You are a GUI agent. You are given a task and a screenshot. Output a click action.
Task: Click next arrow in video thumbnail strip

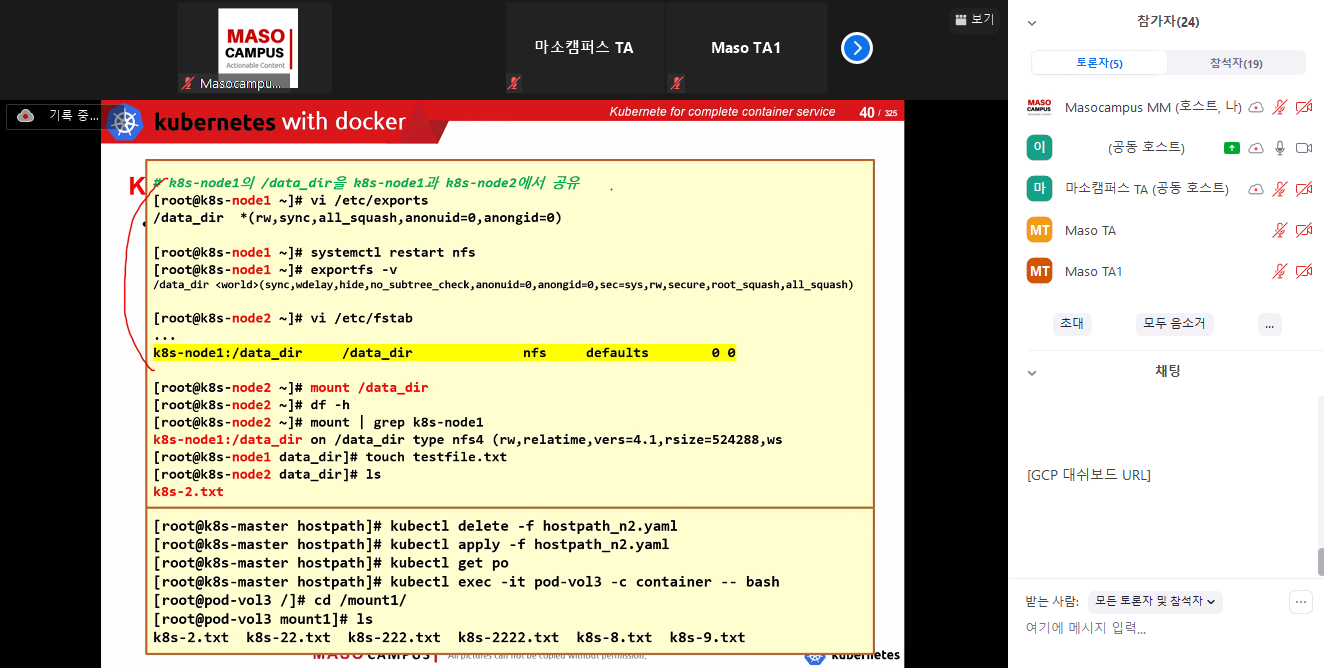click(857, 48)
